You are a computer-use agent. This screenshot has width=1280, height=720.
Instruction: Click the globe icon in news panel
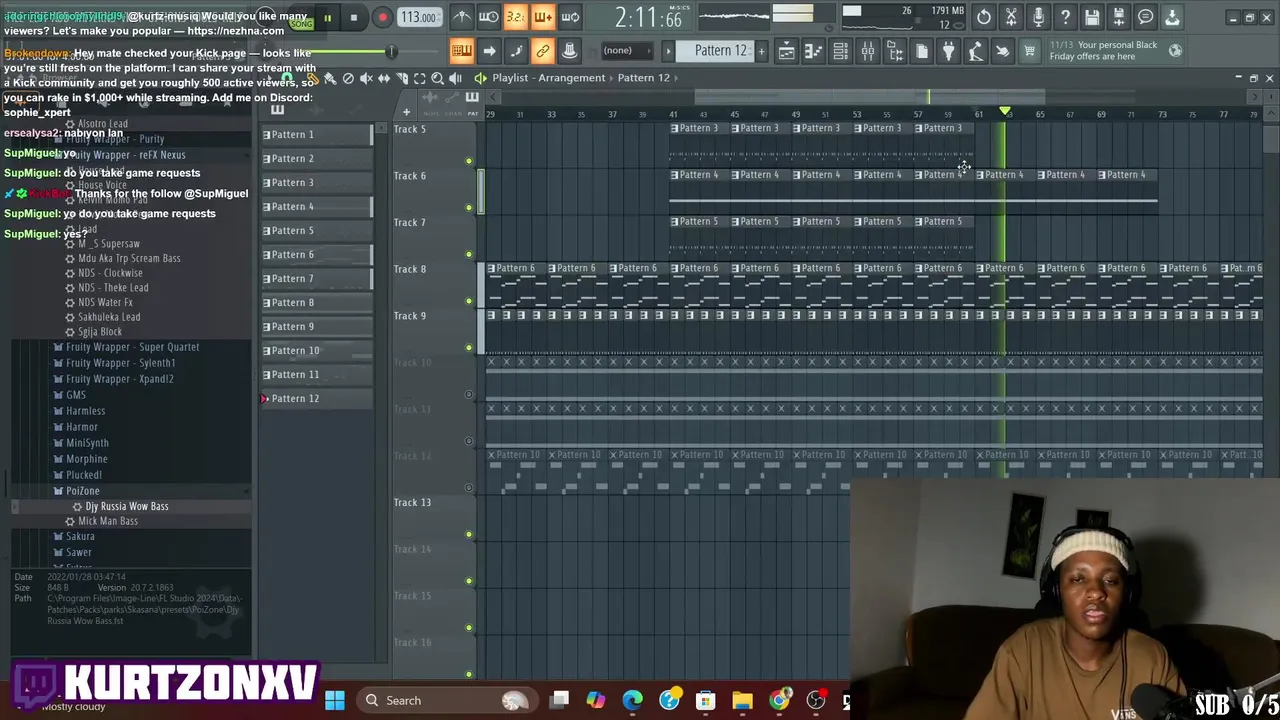(x=1175, y=50)
